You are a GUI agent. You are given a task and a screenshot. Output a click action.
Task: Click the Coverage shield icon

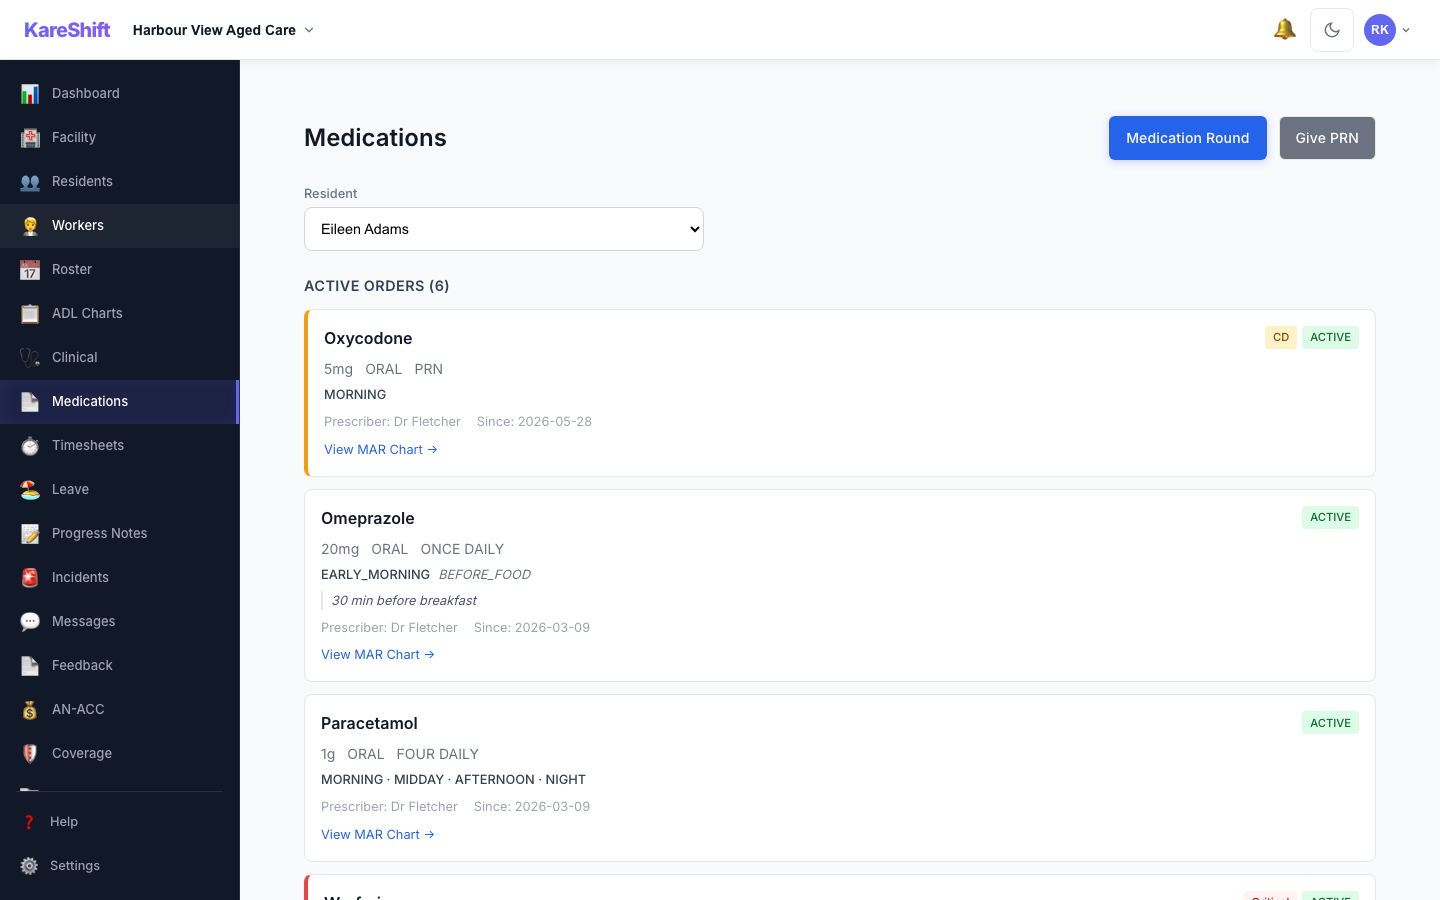[30, 753]
